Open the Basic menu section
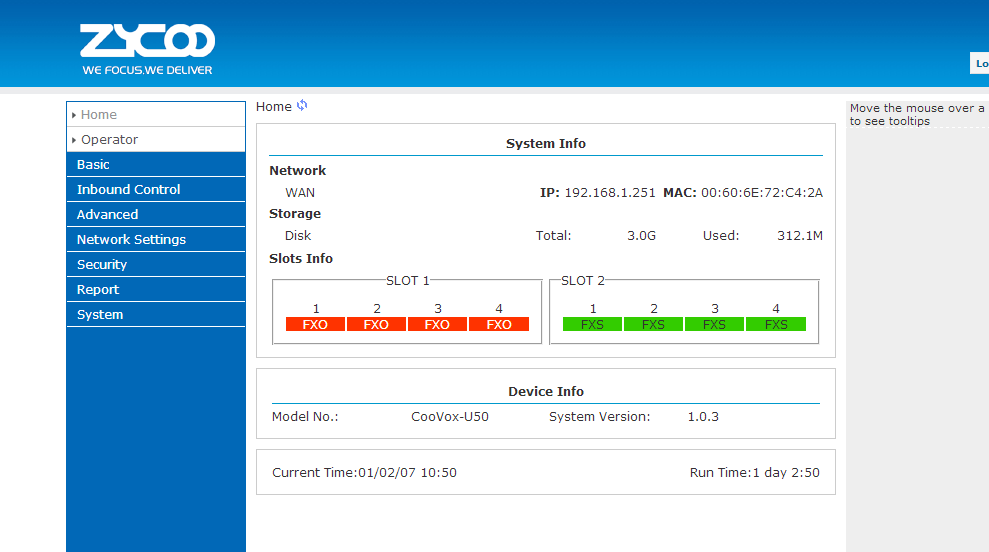The image size is (989, 552). point(93,165)
